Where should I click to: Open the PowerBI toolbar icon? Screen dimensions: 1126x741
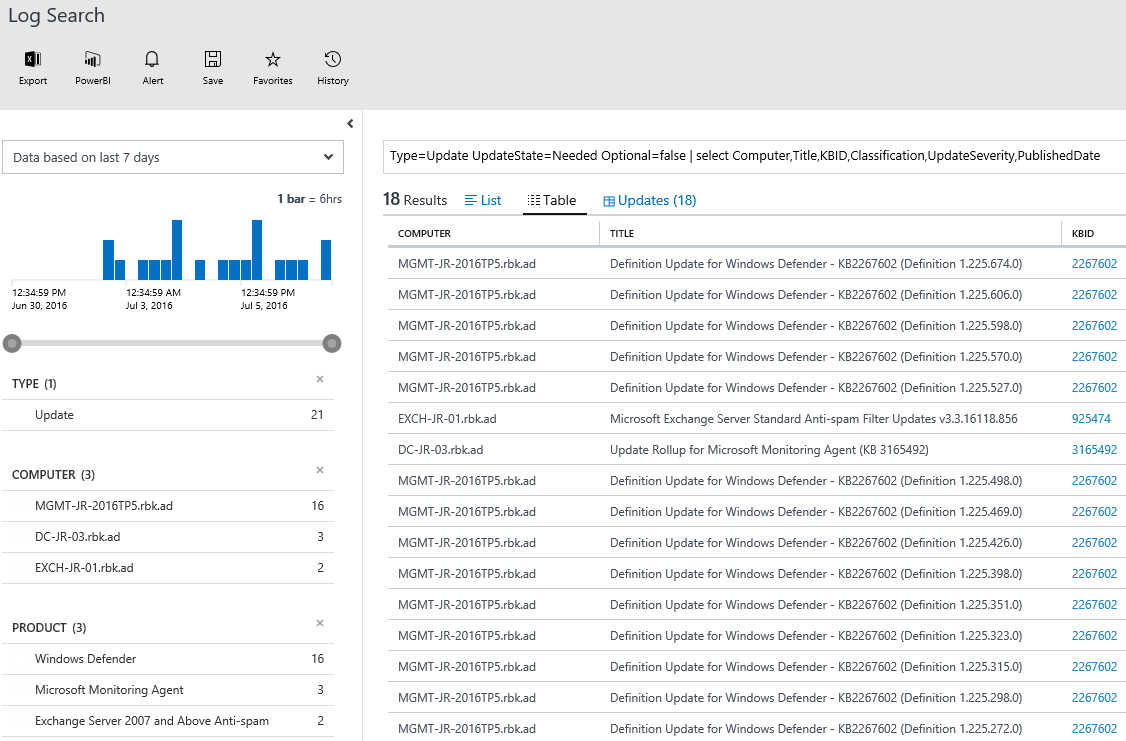(x=92, y=60)
